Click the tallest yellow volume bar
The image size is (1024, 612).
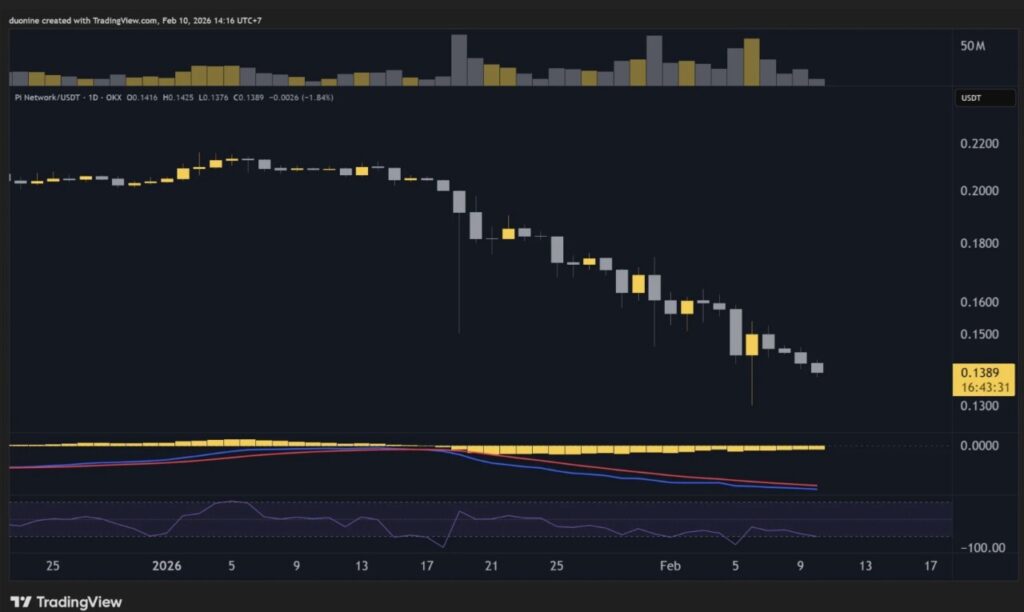coord(752,62)
